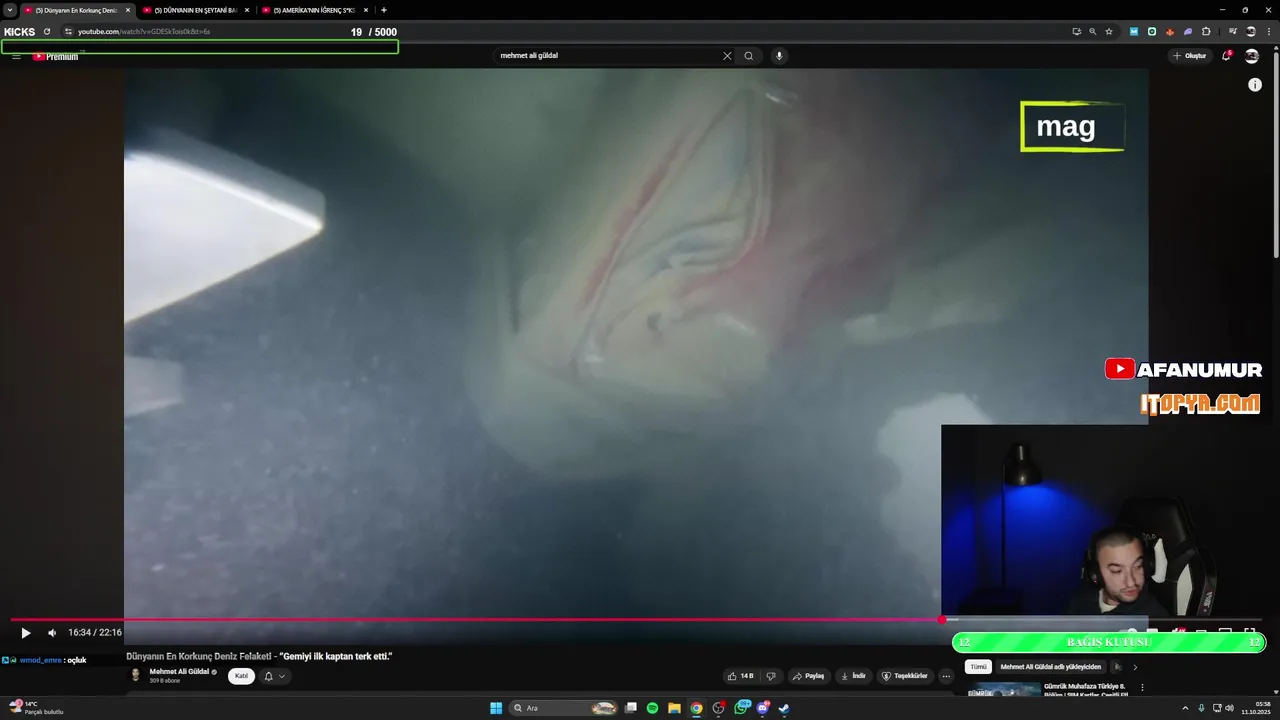The height and width of the screenshot is (720, 1280).
Task: Open YouTube account avatar menu
Action: pyautogui.click(x=1251, y=56)
